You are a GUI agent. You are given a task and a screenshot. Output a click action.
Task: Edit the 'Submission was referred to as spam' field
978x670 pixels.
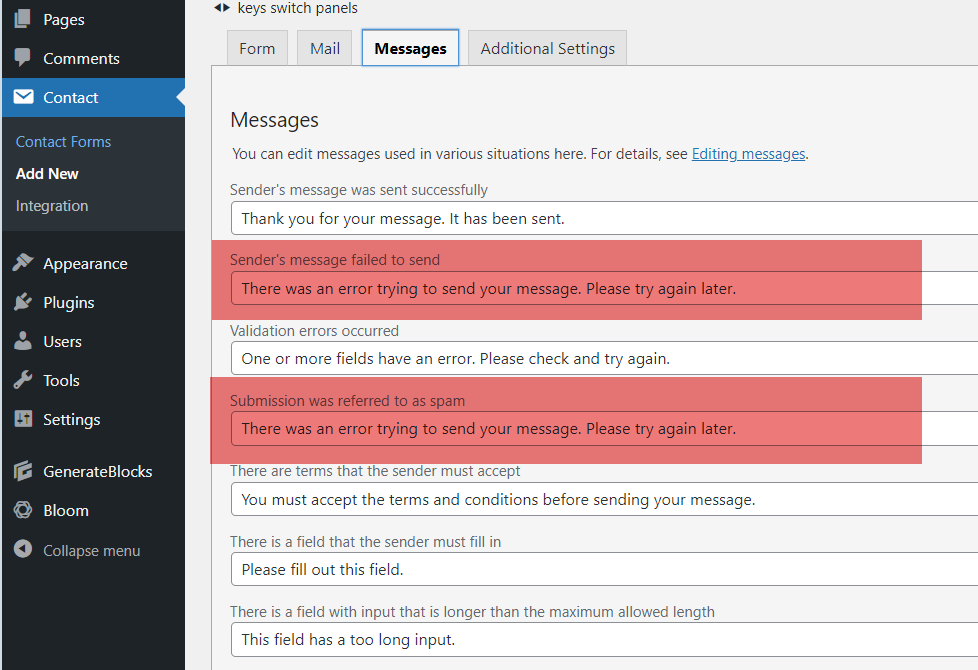pyautogui.click(x=604, y=429)
